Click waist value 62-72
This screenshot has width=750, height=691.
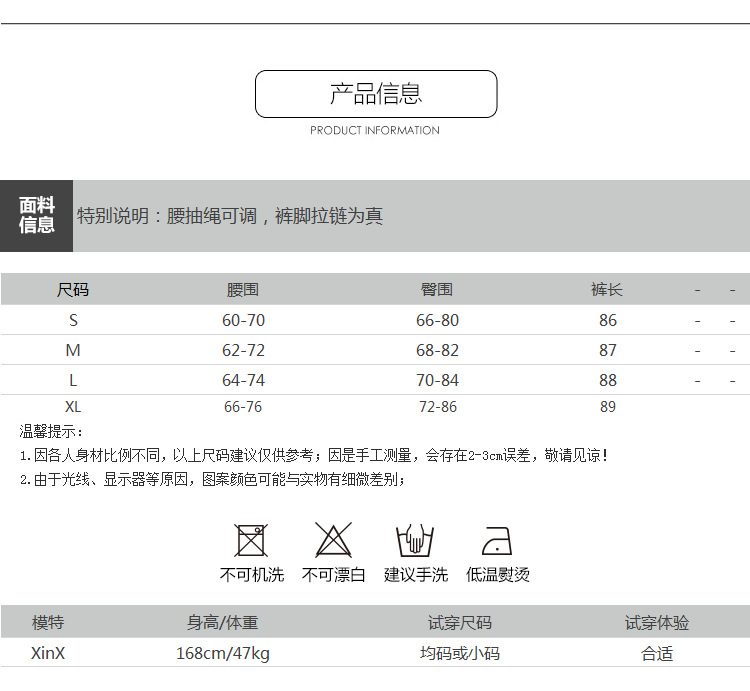[x=243, y=350]
